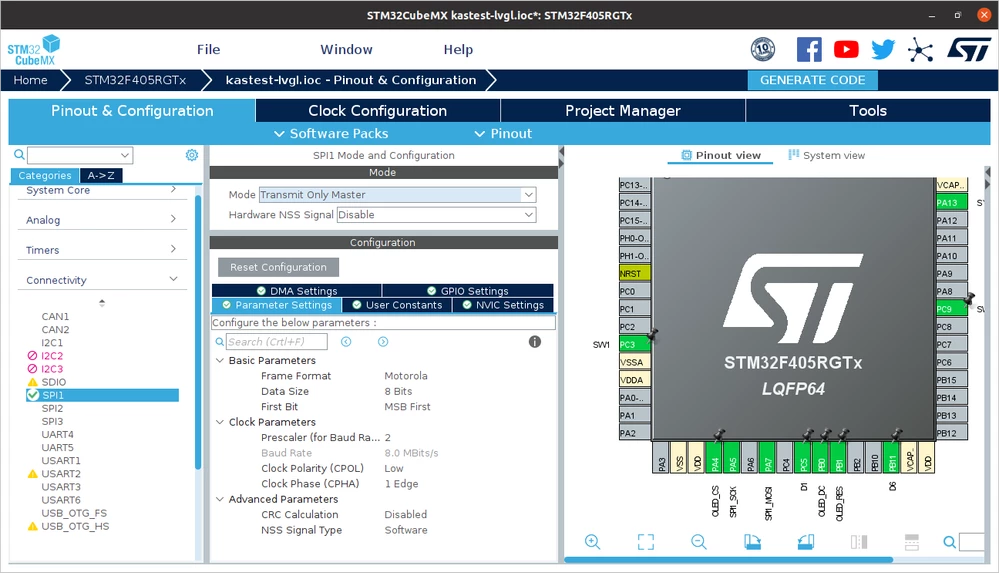
Task: Click the categories settings gear icon
Action: (192, 155)
